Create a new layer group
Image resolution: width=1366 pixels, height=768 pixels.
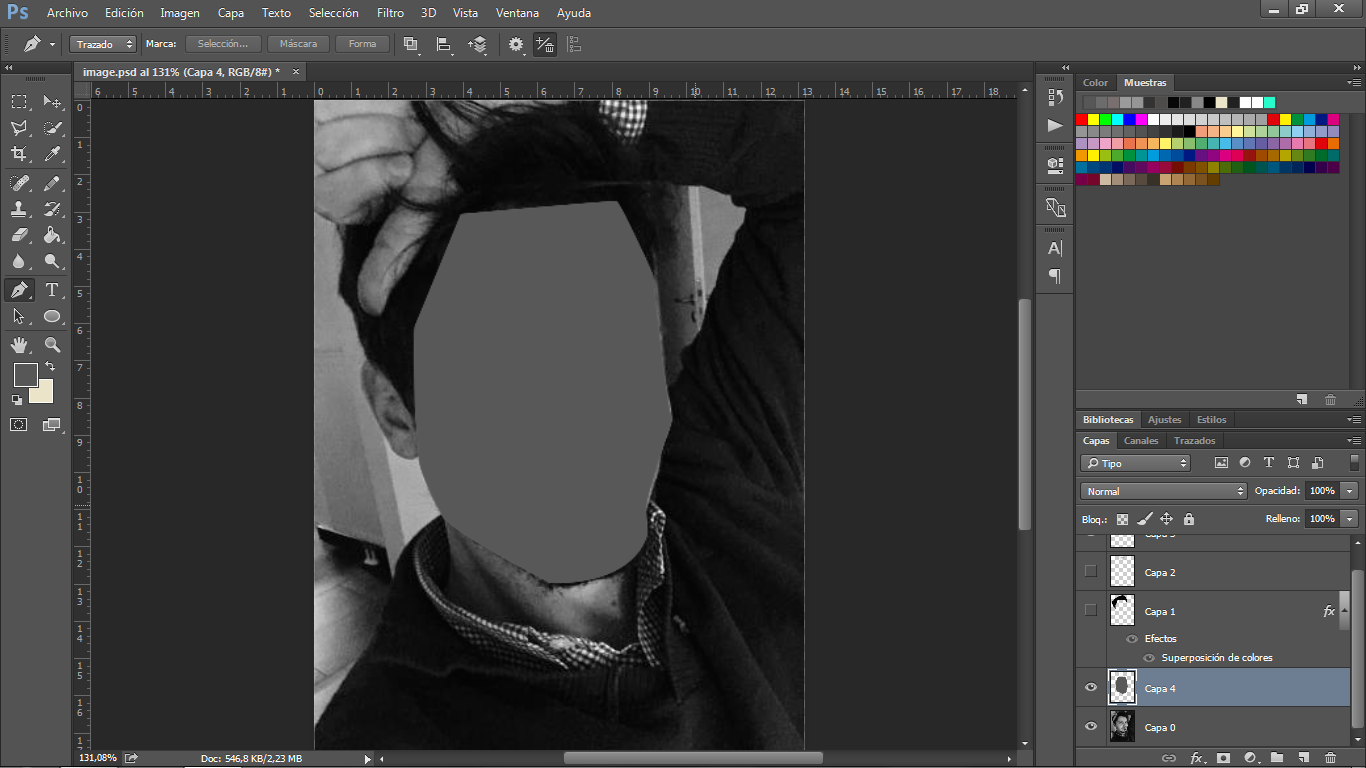click(x=1277, y=758)
